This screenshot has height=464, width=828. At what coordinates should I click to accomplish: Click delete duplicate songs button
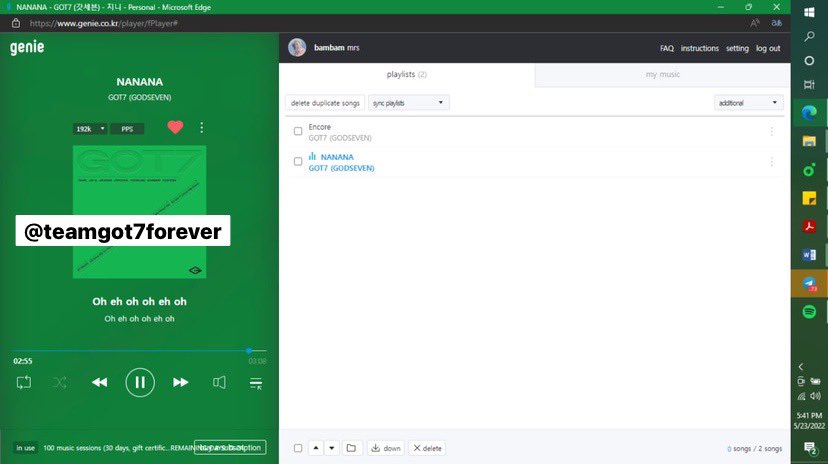(325, 103)
